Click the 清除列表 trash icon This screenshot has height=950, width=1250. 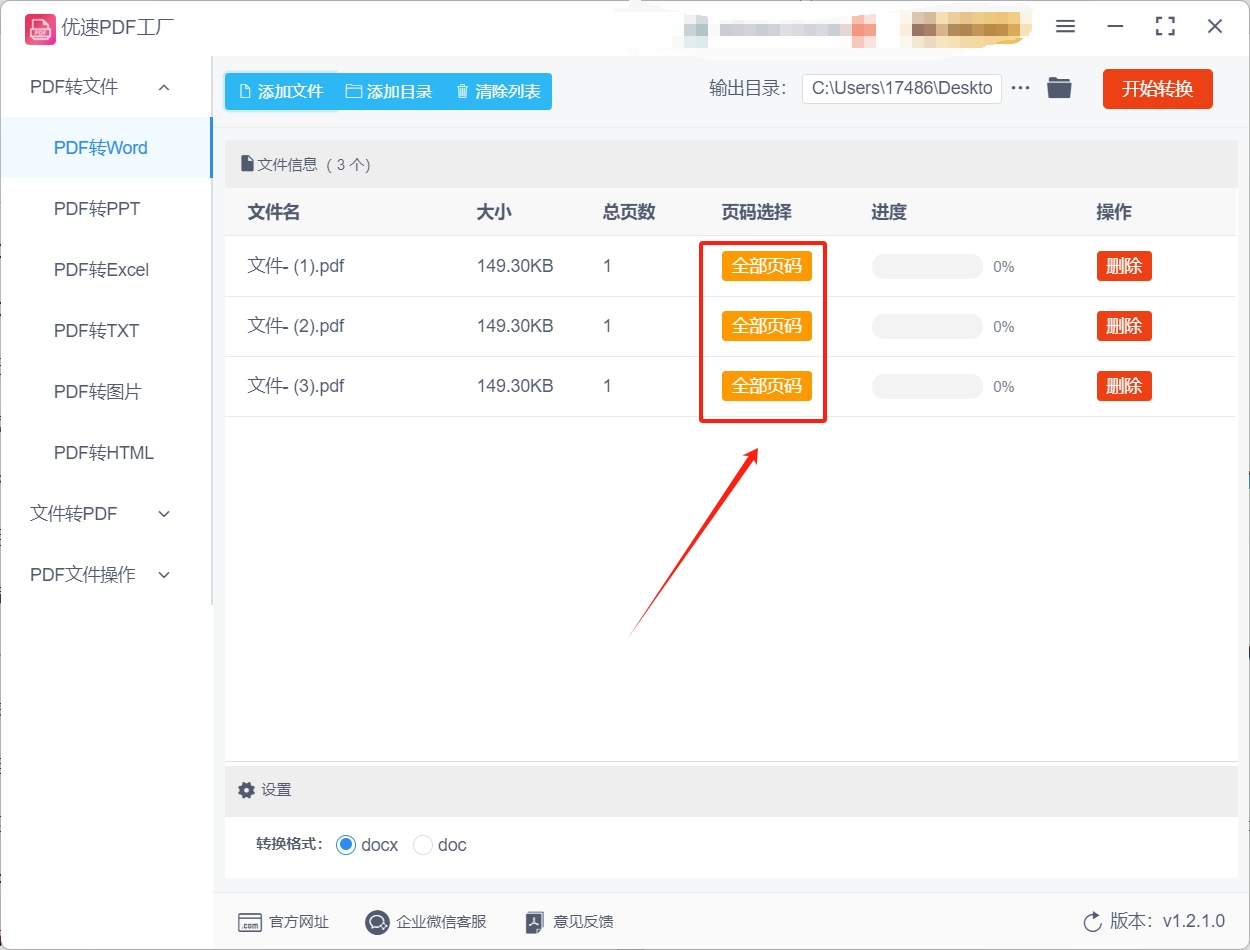(x=461, y=90)
